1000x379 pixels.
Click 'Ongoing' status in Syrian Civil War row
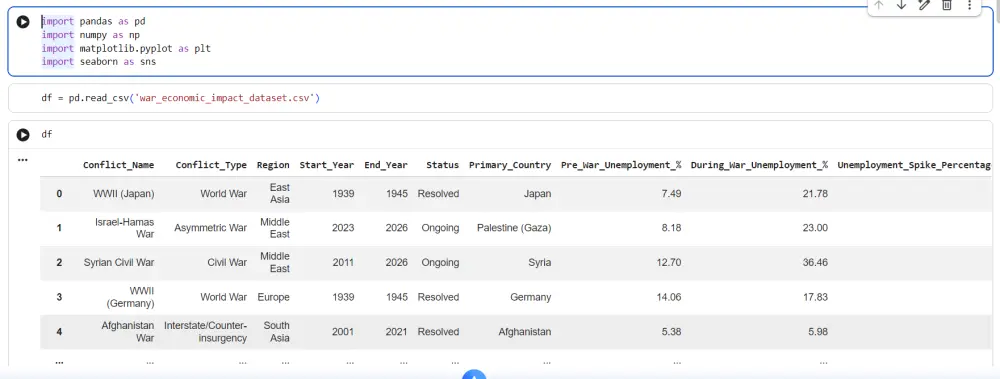[440, 262]
